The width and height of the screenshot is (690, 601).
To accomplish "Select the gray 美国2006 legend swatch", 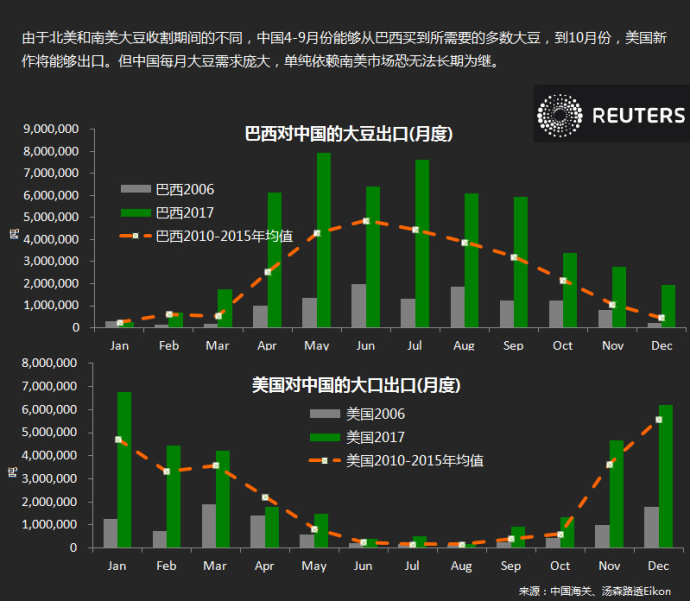I will click(x=325, y=413).
